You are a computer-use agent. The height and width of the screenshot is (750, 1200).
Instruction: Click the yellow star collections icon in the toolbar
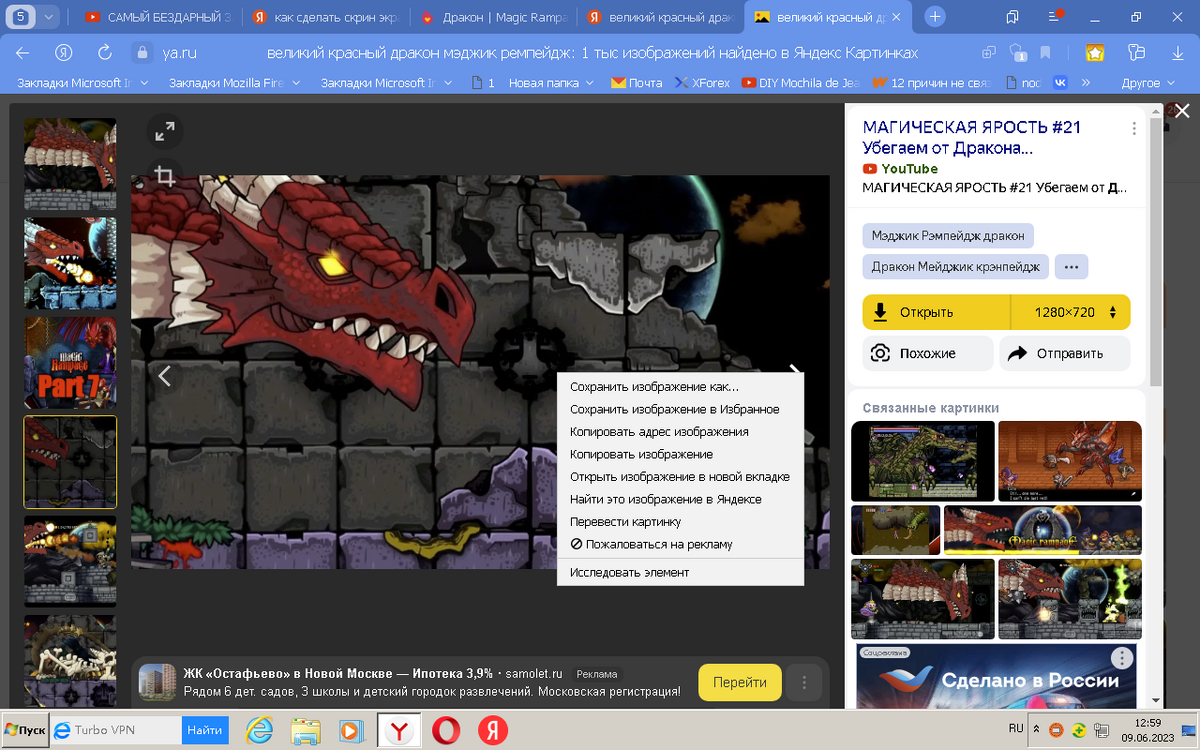coord(1096,53)
